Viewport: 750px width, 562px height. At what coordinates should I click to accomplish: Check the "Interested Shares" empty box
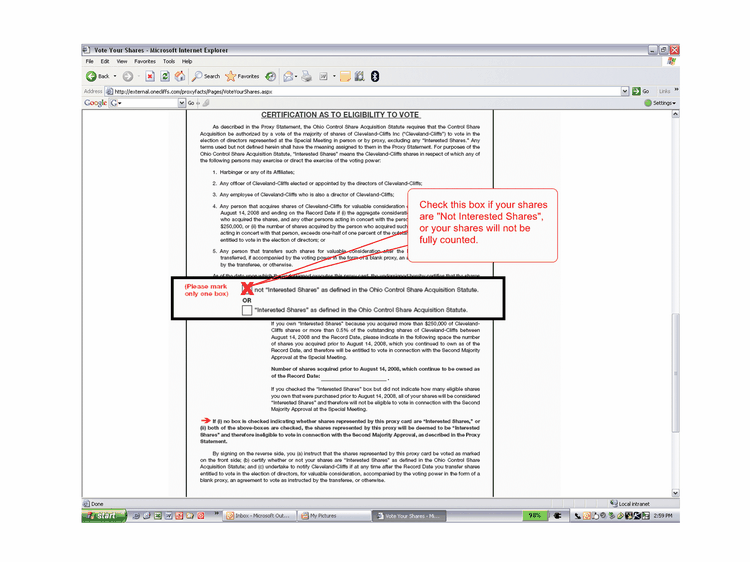(247, 310)
